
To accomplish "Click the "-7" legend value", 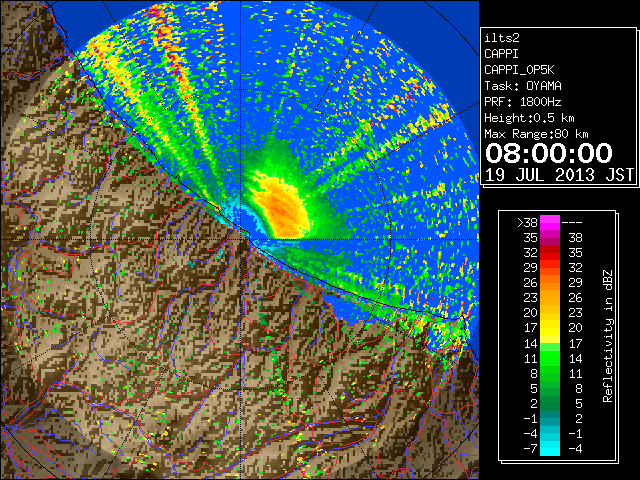I will 530,449.
